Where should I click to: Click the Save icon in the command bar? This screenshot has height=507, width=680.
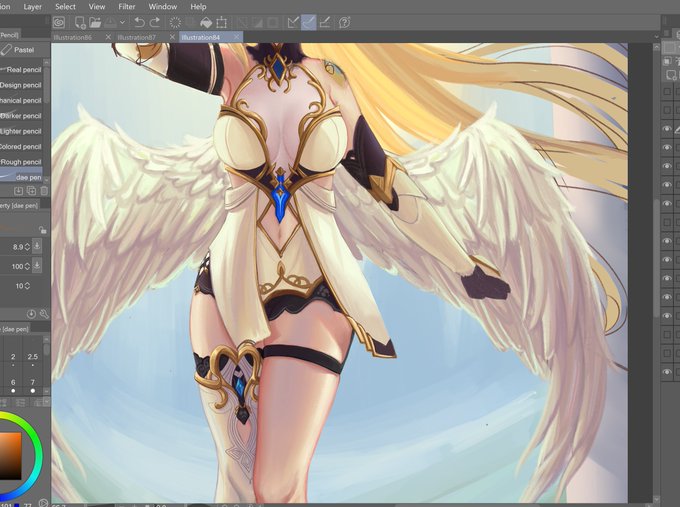click(111, 22)
